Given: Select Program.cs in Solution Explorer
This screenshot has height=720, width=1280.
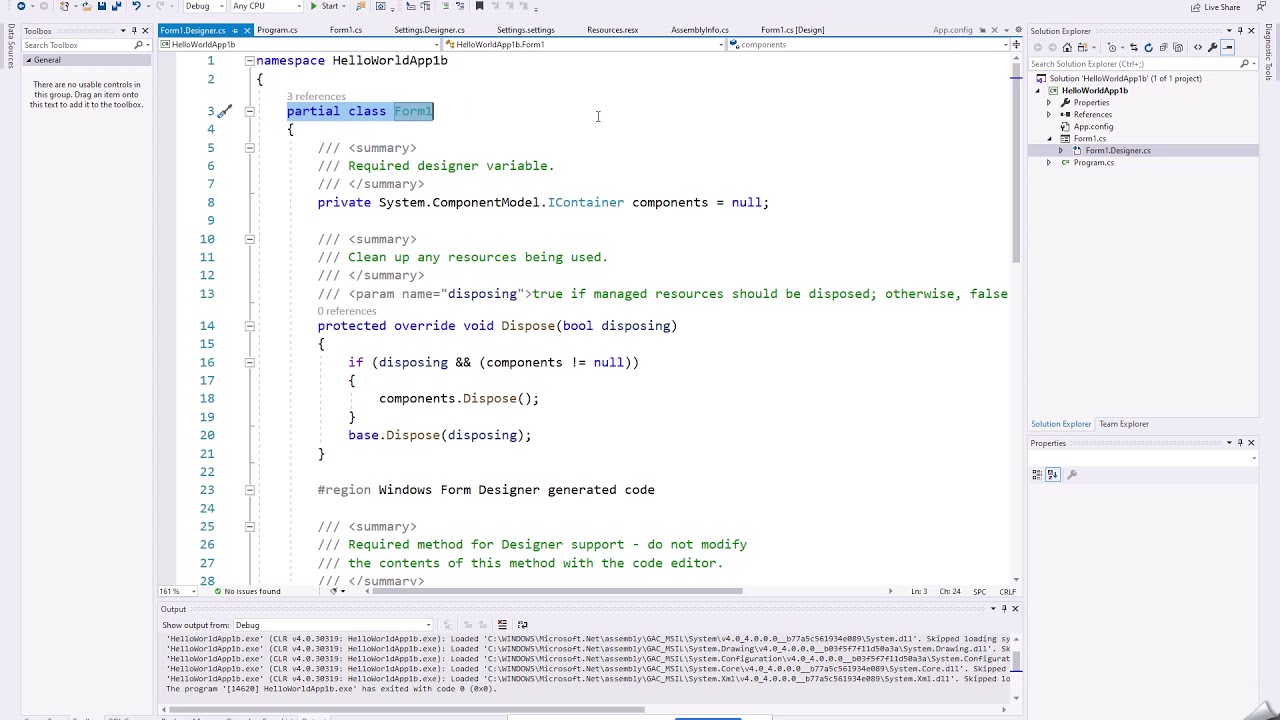Looking at the screenshot, I should click(x=1093, y=163).
